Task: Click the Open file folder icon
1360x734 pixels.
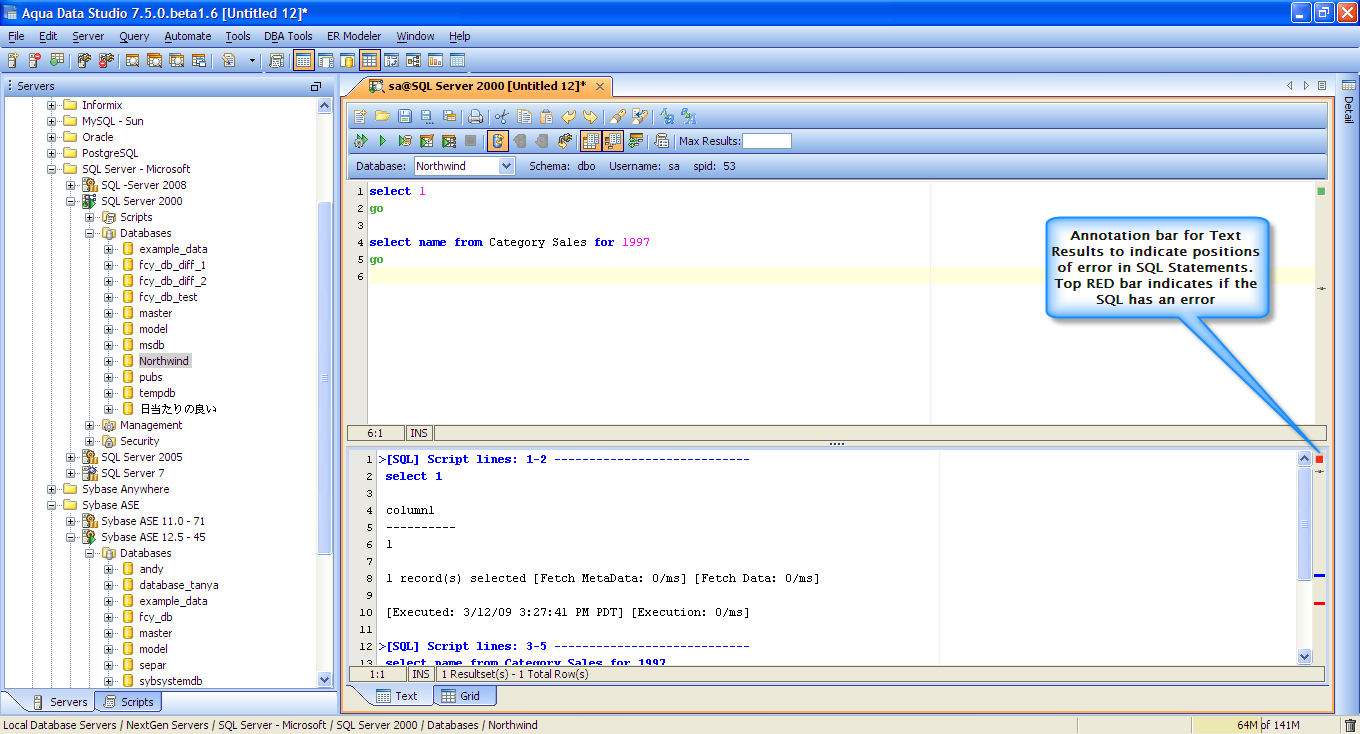Action: coord(382,116)
